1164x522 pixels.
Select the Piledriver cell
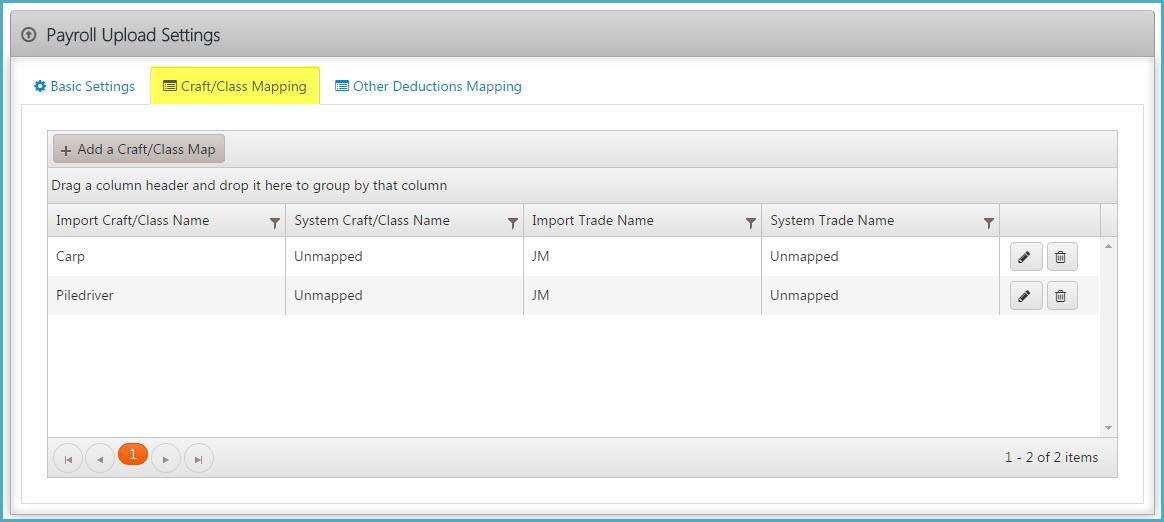click(x=166, y=296)
